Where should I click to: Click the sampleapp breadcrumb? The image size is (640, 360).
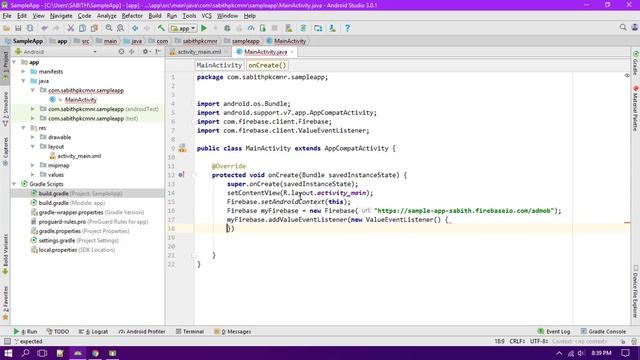[245, 41]
